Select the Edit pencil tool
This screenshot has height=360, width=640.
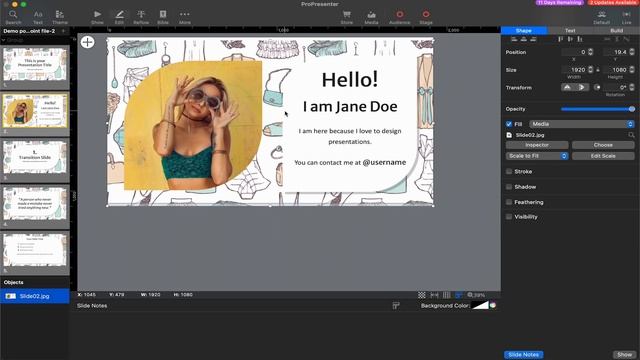[119, 17]
